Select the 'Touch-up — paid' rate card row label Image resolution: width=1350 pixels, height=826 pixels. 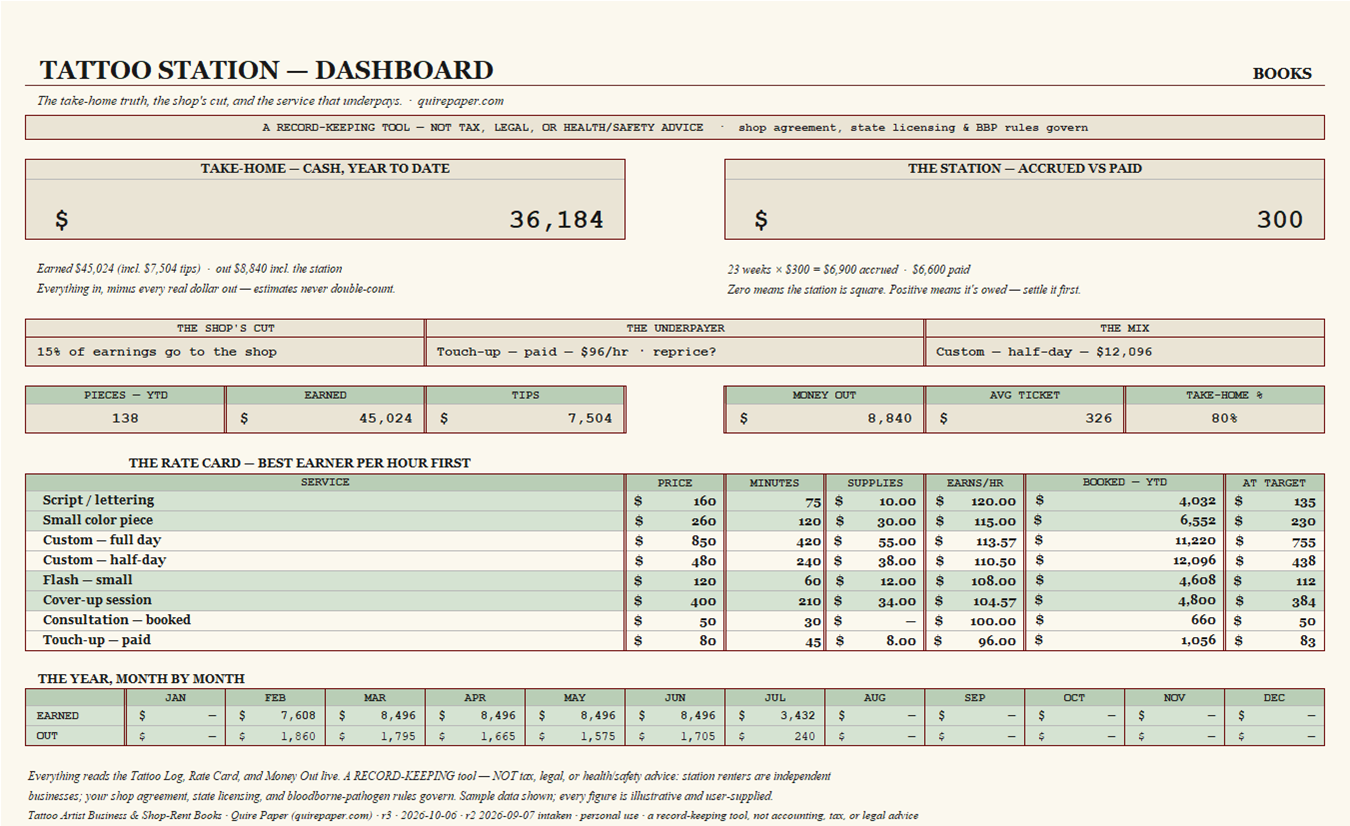[x=97, y=641]
